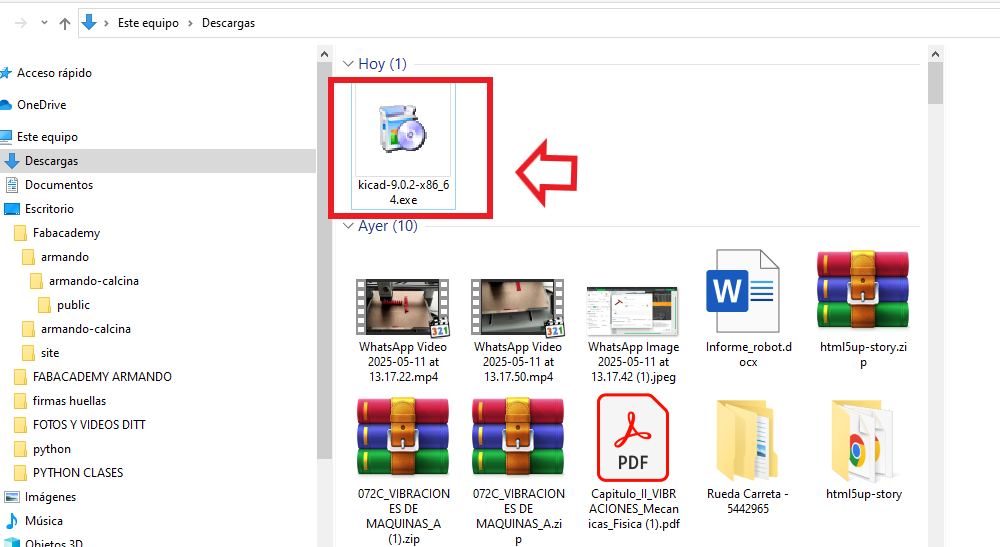Open the site folder in tree
The image size is (1000, 547).
click(x=50, y=353)
